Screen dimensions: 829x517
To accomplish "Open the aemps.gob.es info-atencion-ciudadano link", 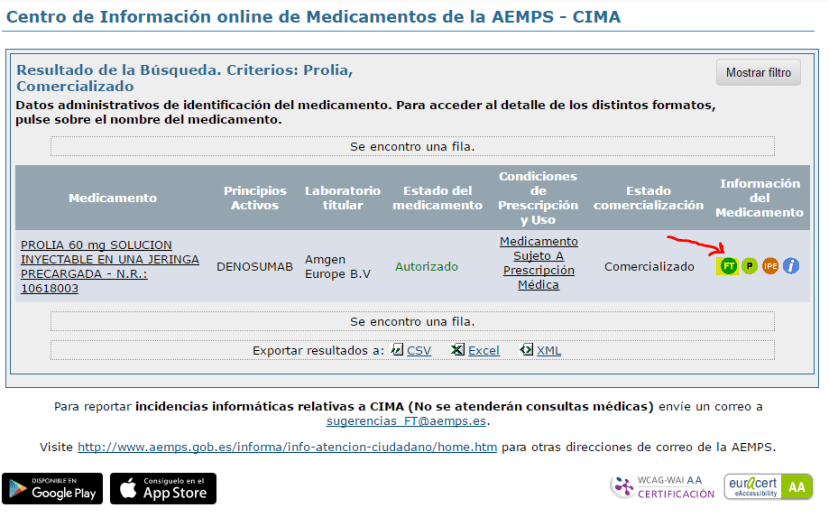I will (287, 447).
